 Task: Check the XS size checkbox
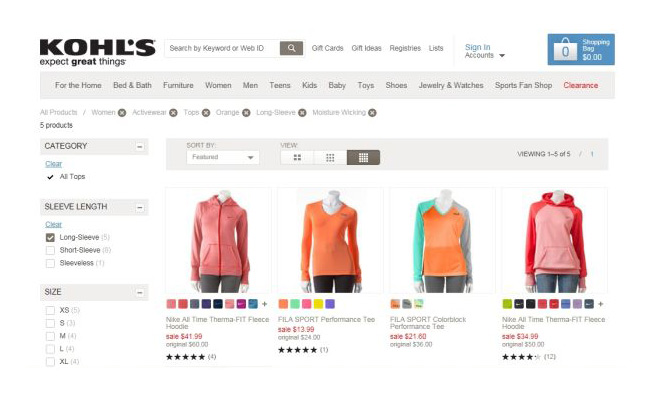tap(50, 310)
